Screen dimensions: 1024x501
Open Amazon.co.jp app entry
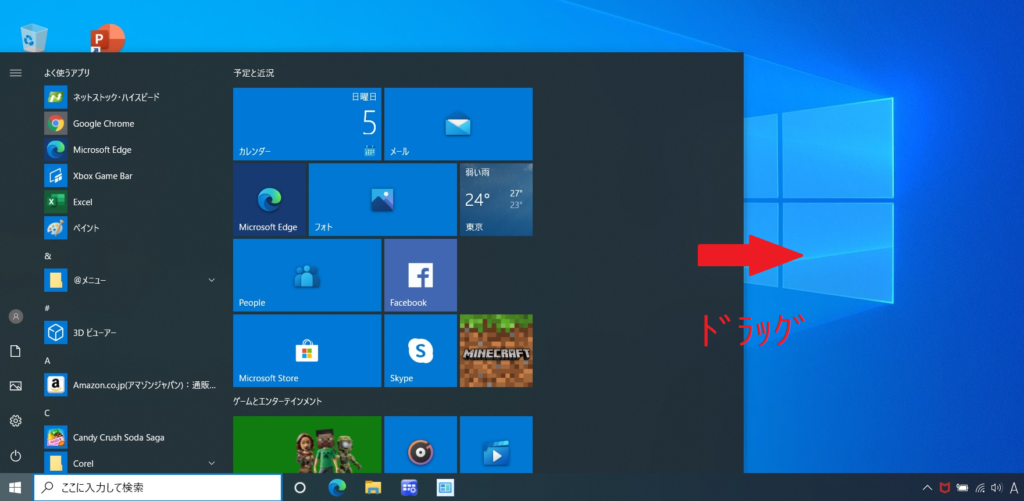click(x=131, y=385)
